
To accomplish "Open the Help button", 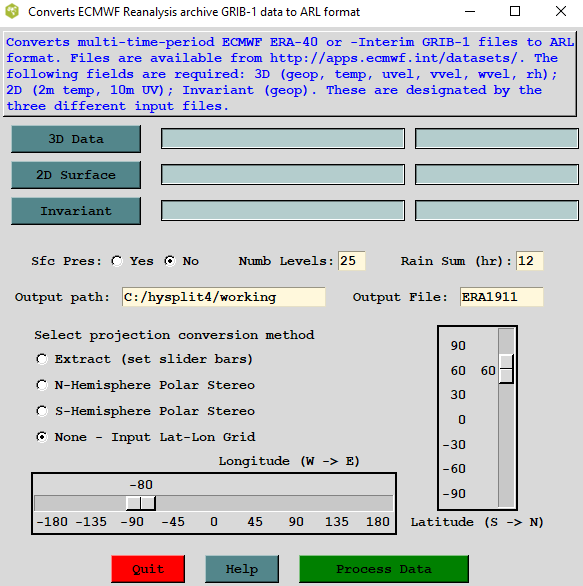I will [x=242, y=569].
